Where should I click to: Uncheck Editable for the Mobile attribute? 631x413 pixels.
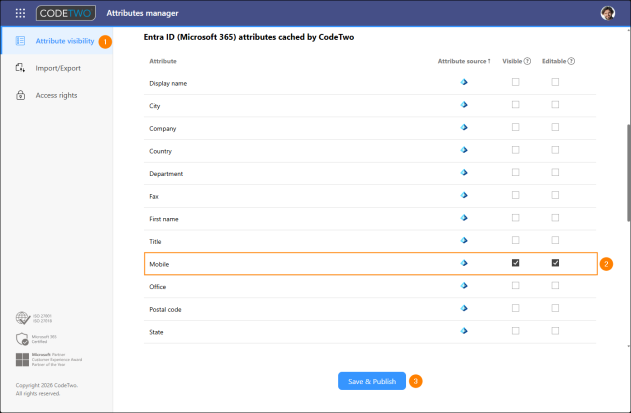coord(555,263)
